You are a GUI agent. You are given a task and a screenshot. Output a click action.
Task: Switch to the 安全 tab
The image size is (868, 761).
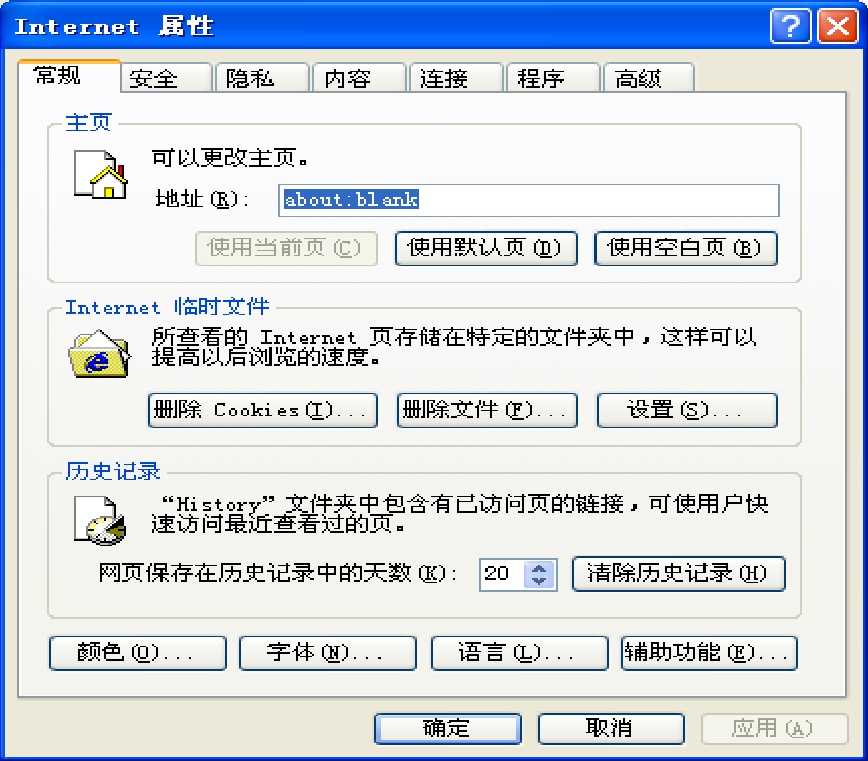pos(166,78)
